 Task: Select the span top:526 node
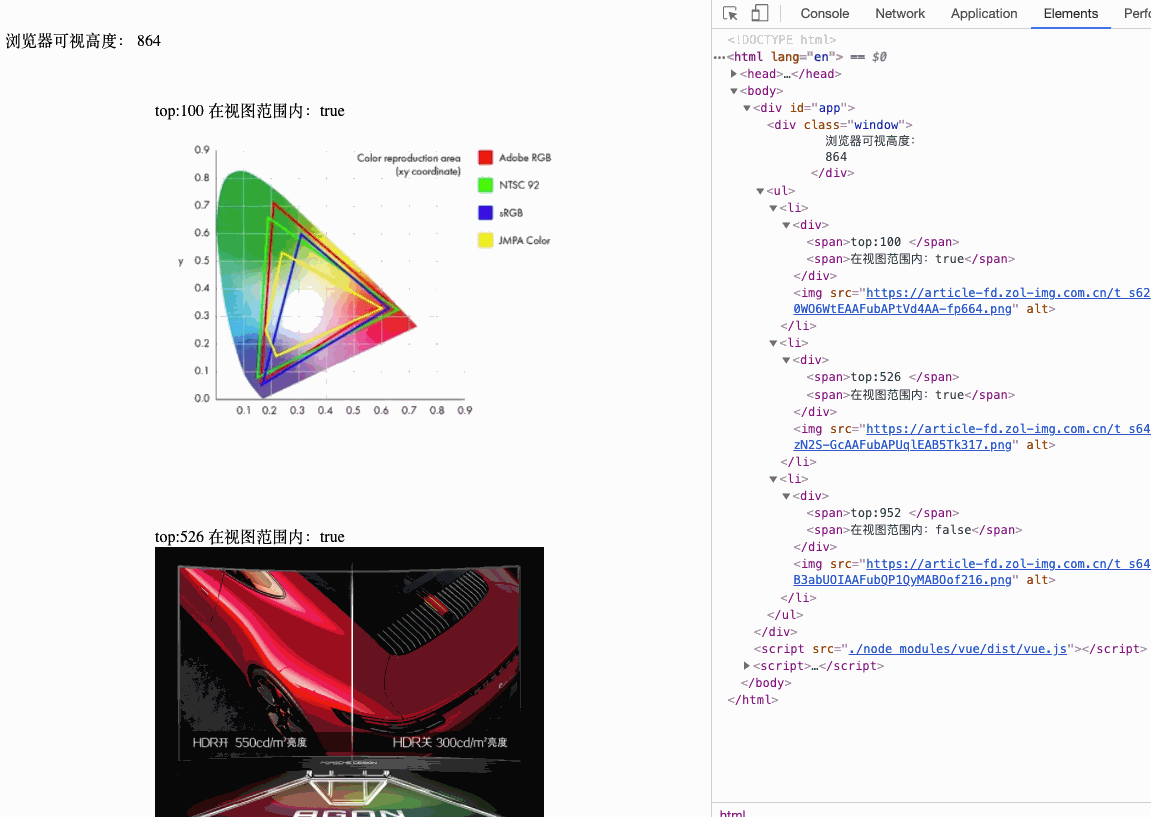(882, 377)
